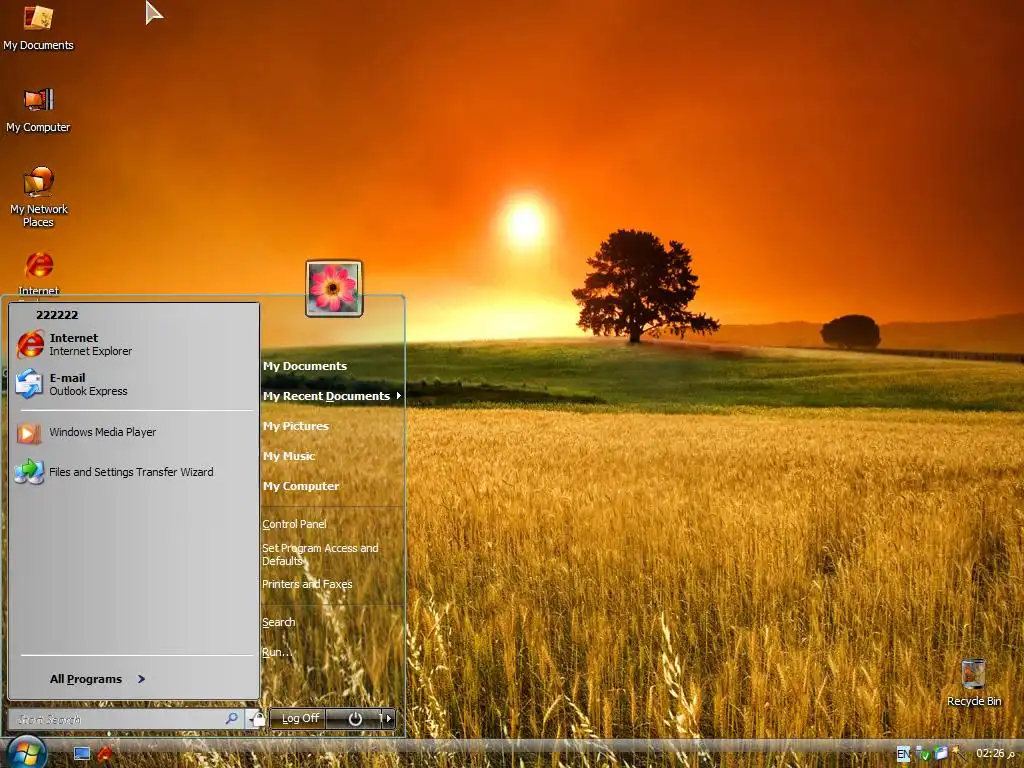
Task: Click the window-shaped tray icon
Action: (x=941, y=753)
